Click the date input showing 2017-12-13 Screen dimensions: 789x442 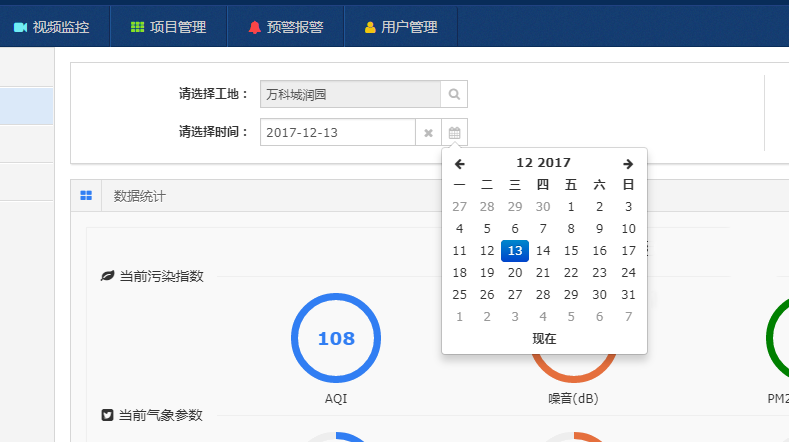[337, 132]
